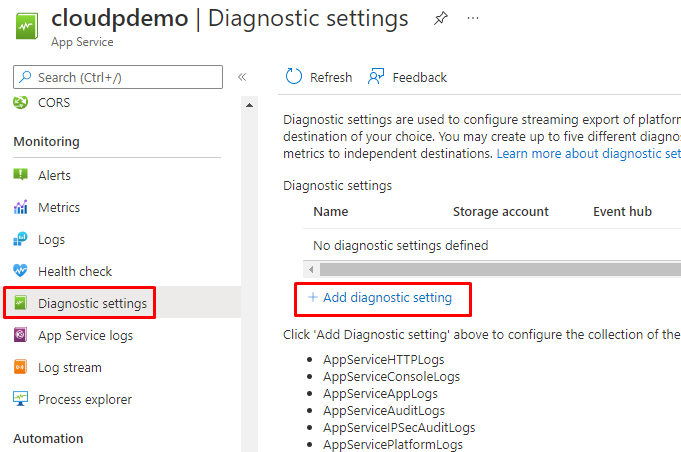Click the horizontal scrollbar left arrow
This screenshot has height=452, width=681.
click(x=311, y=270)
